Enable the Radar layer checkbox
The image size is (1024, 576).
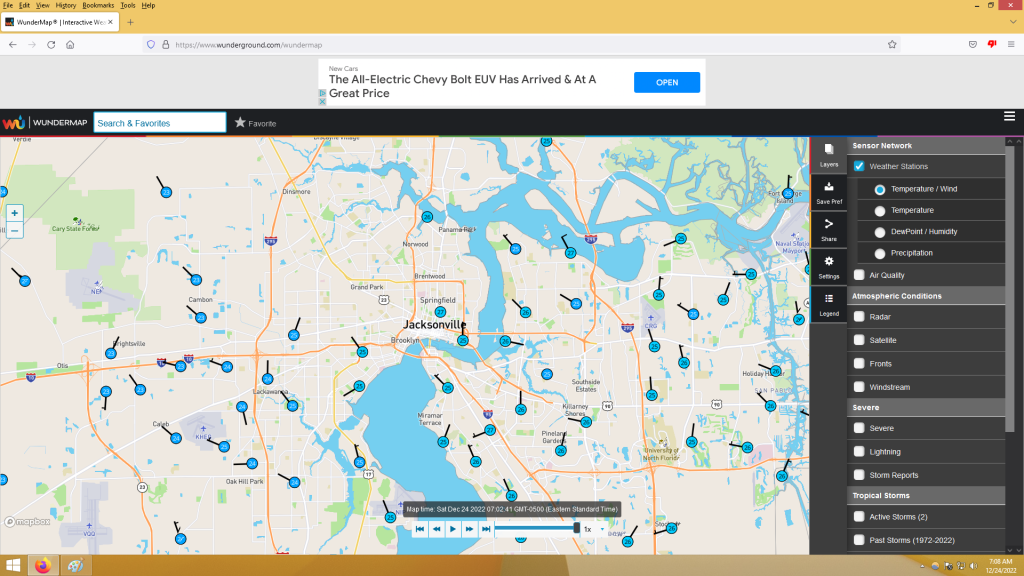tap(859, 317)
